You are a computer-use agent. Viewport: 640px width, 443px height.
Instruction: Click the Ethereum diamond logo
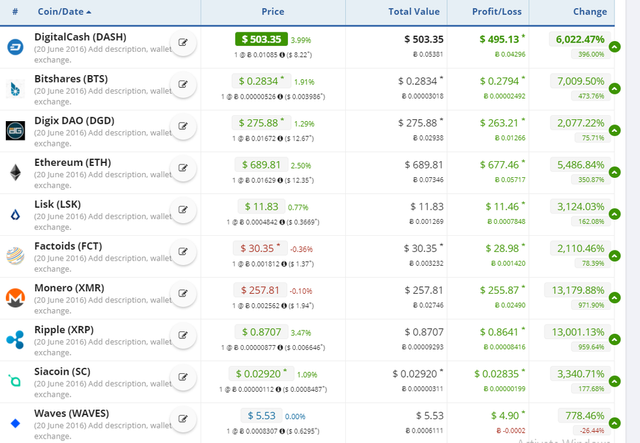(x=16, y=172)
